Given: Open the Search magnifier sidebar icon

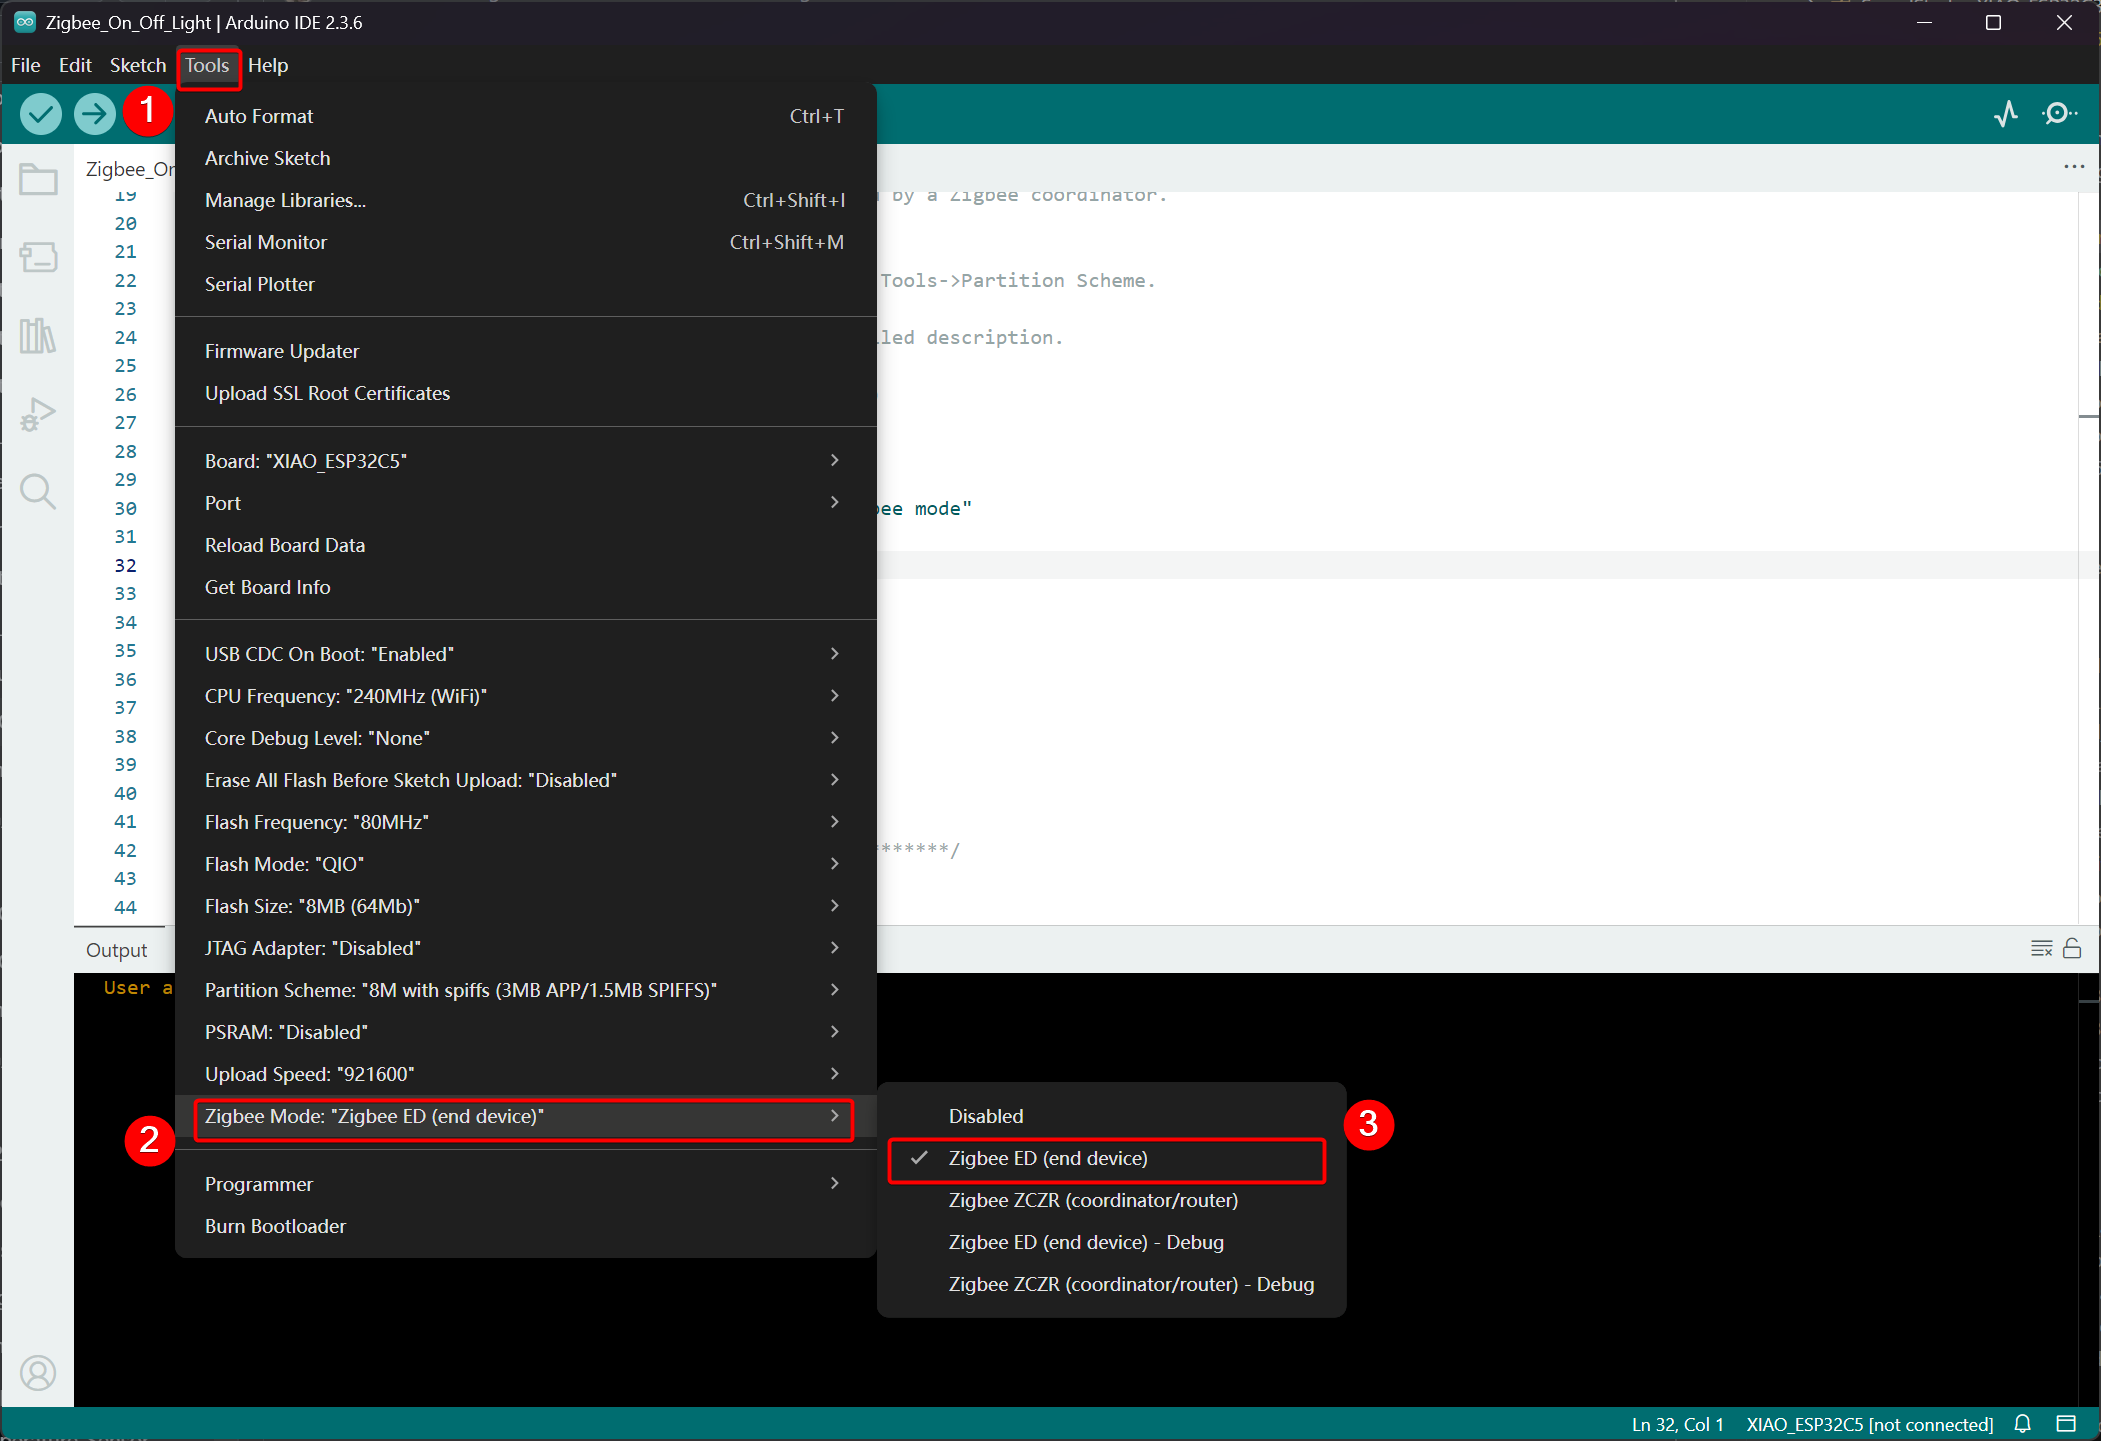Looking at the screenshot, I should click(x=38, y=492).
